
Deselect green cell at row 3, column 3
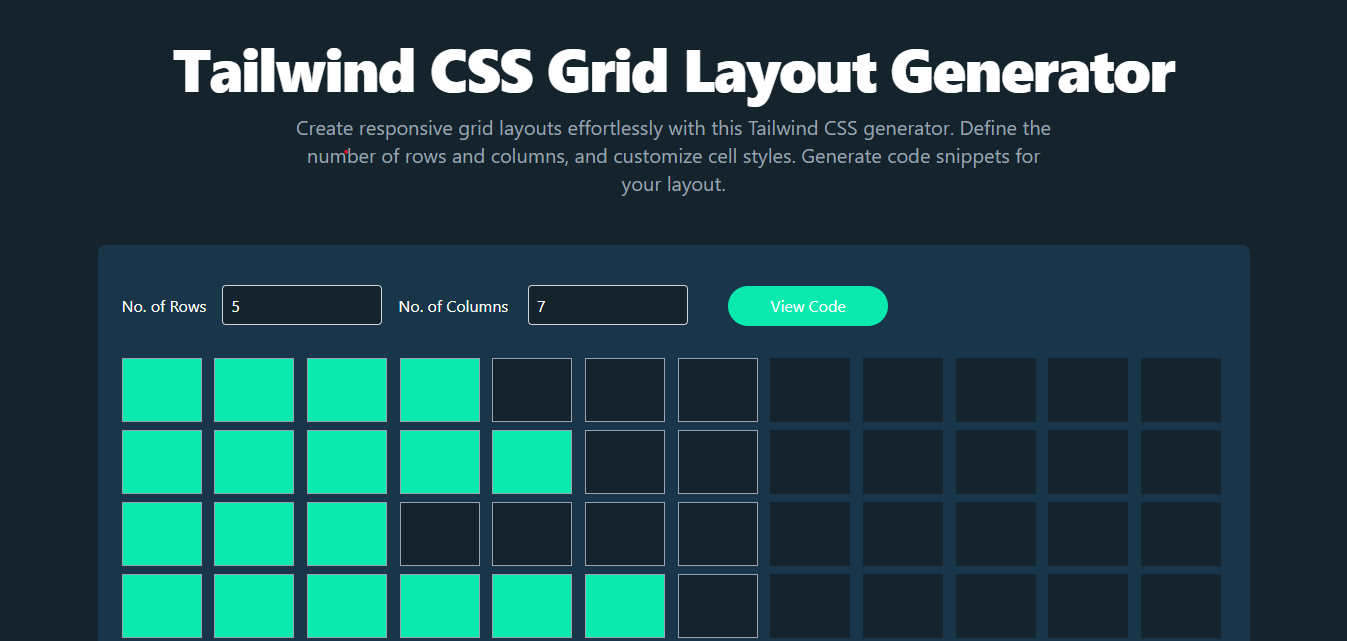tap(347, 534)
